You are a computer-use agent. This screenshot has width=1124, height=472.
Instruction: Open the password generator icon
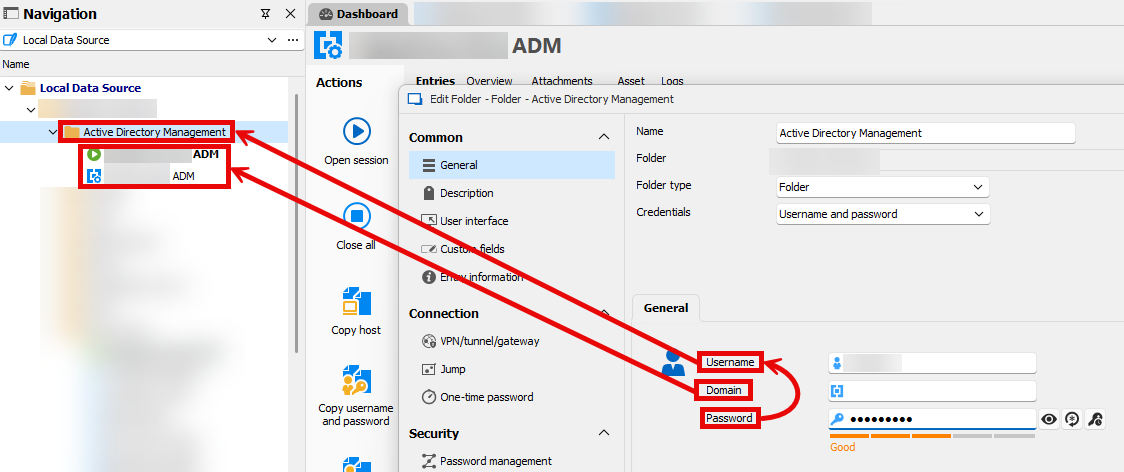click(1072, 420)
